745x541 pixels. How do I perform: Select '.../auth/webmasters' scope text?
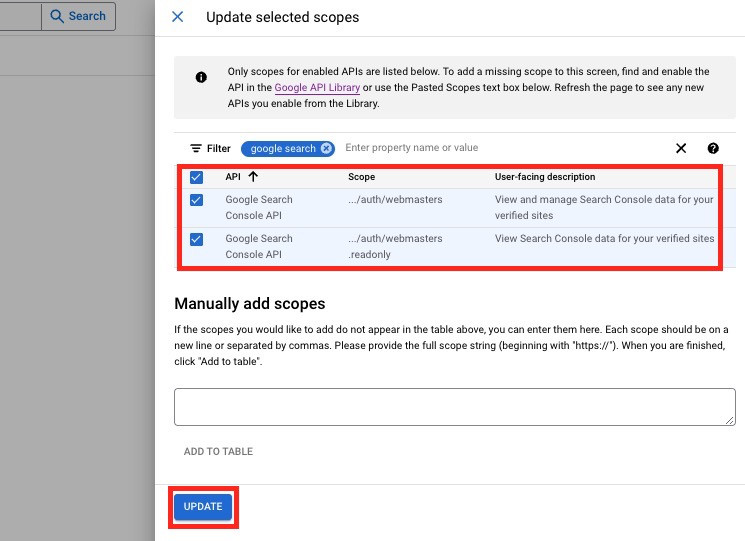(x=395, y=199)
